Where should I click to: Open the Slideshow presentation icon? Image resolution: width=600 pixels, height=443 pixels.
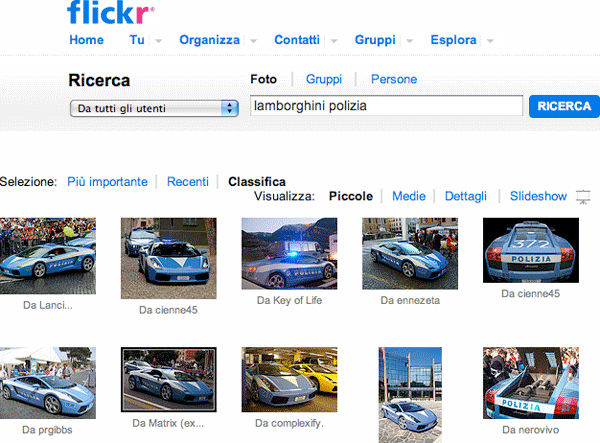[x=583, y=197]
